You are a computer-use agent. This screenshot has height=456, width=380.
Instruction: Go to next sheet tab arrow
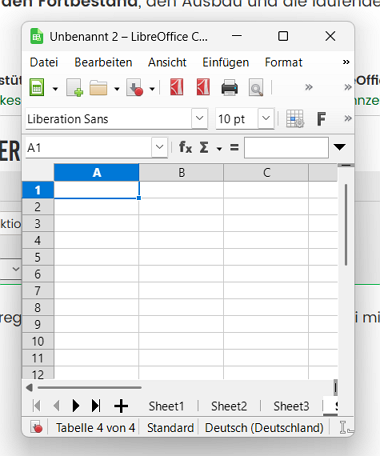76,406
